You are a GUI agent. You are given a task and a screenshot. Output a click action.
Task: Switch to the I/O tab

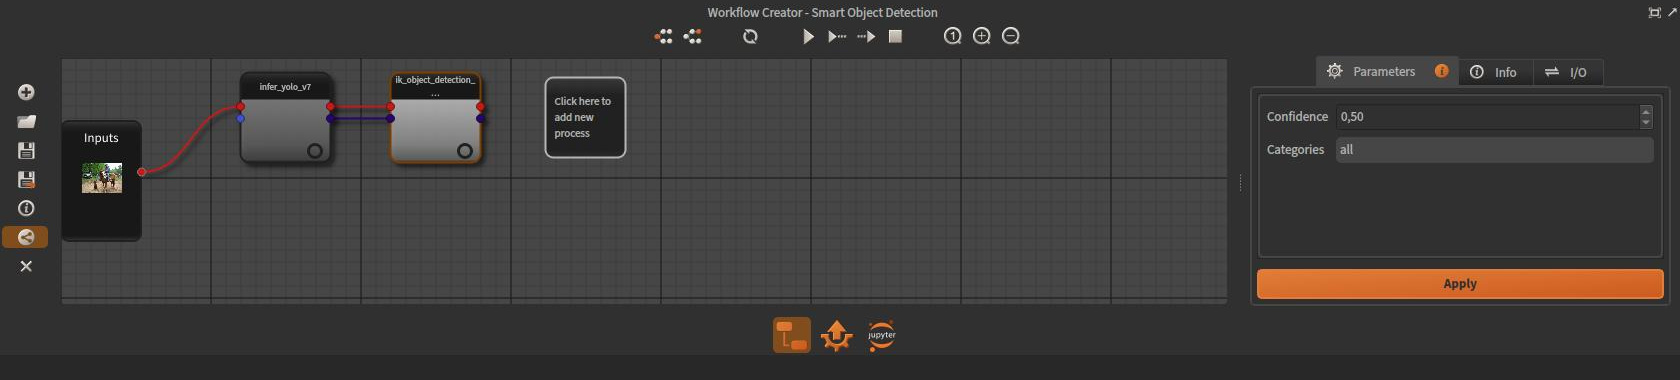(x=1567, y=72)
